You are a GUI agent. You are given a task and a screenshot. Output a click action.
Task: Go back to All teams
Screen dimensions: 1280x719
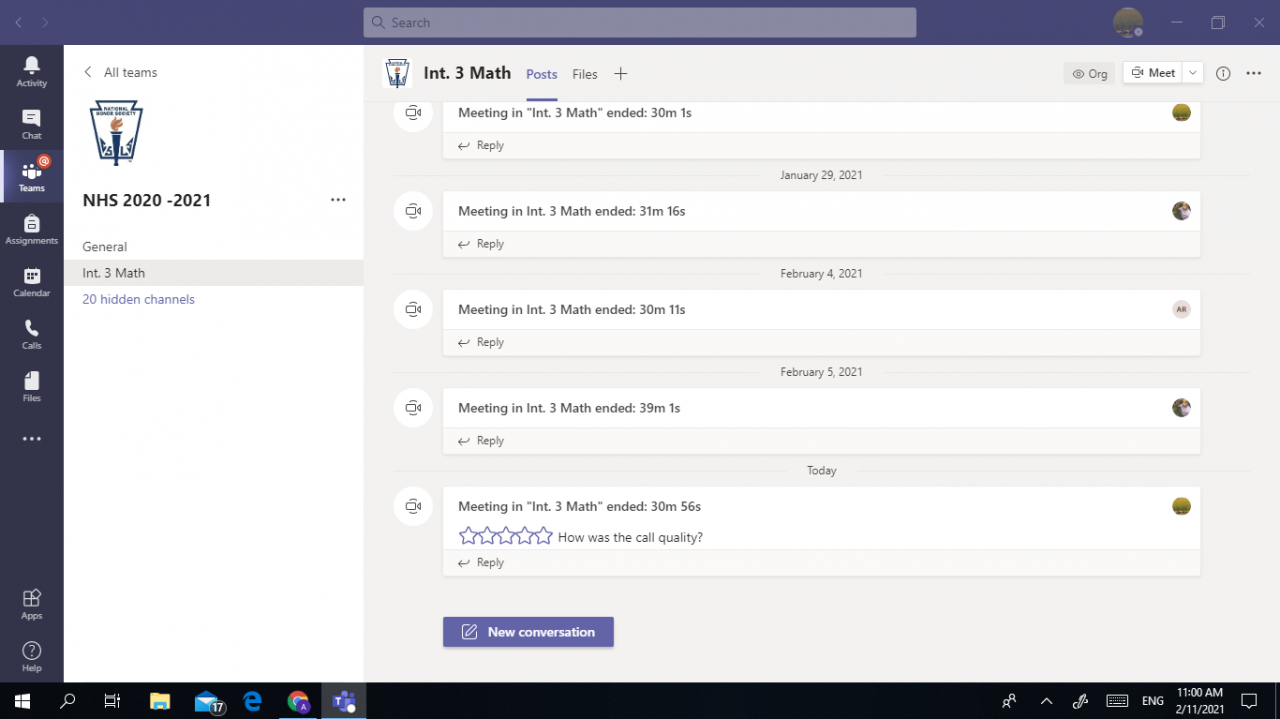(120, 72)
